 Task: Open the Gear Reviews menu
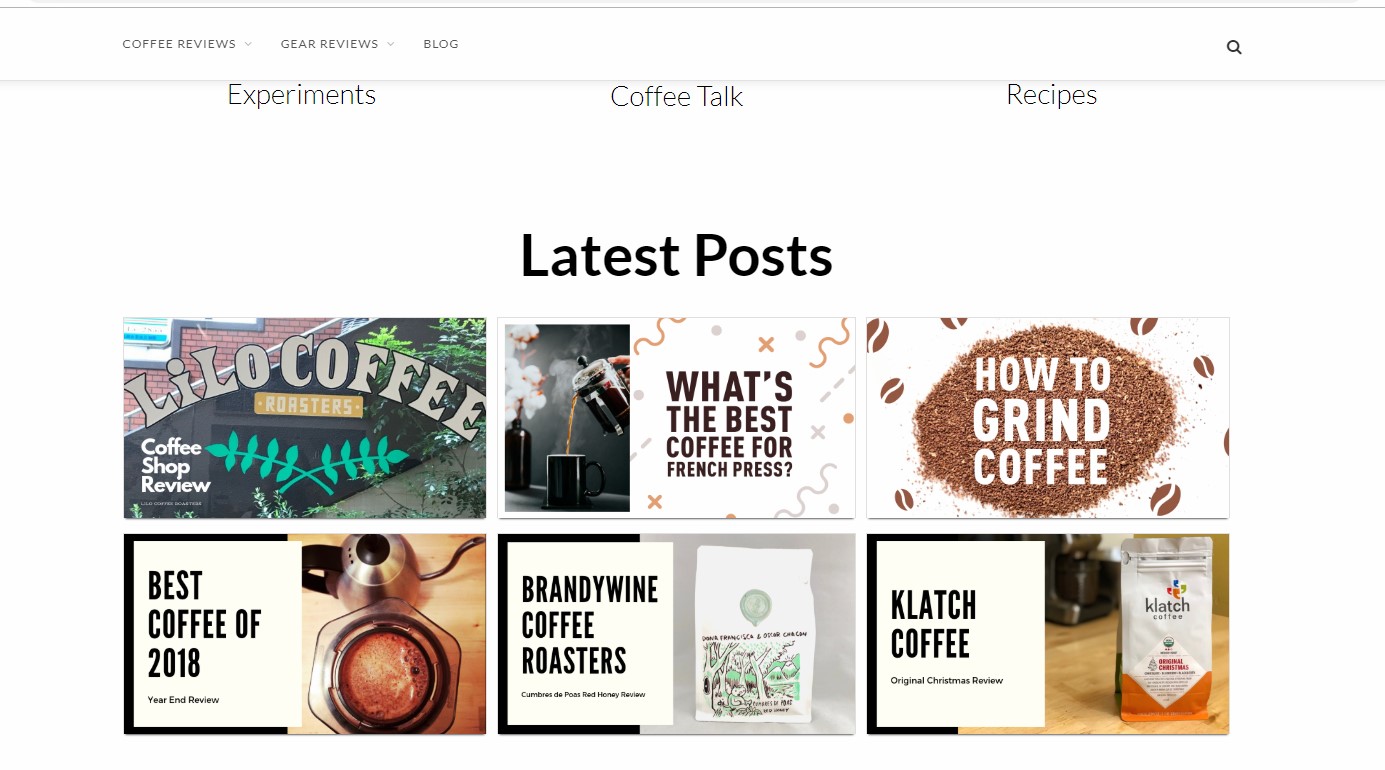(x=329, y=44)
